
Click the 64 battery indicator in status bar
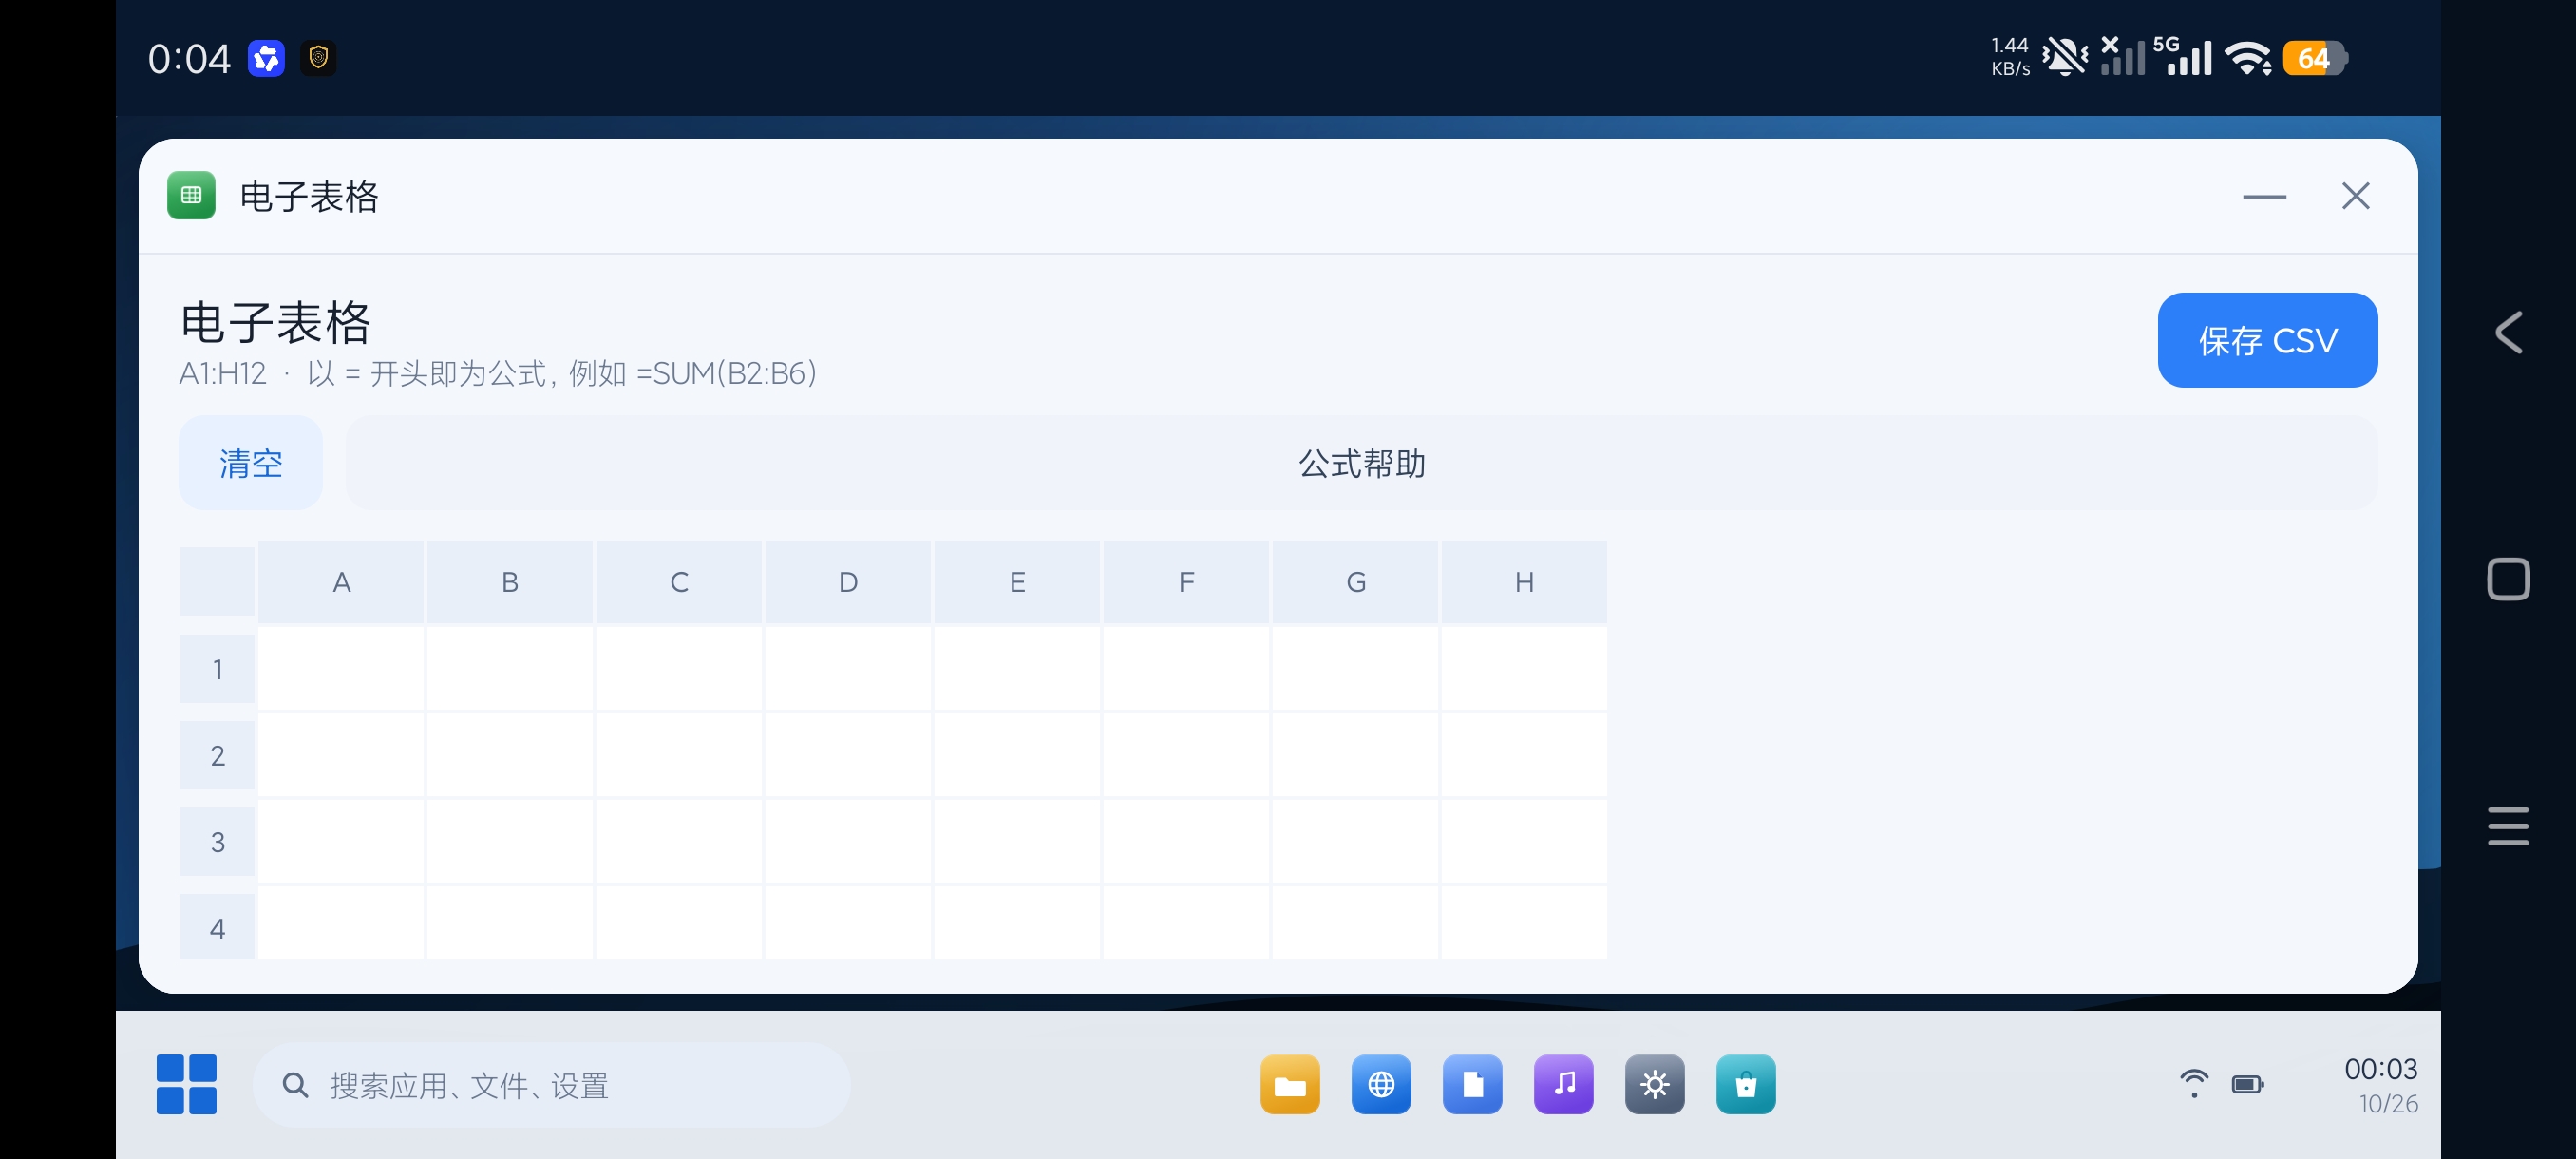tap(2315, 58)
